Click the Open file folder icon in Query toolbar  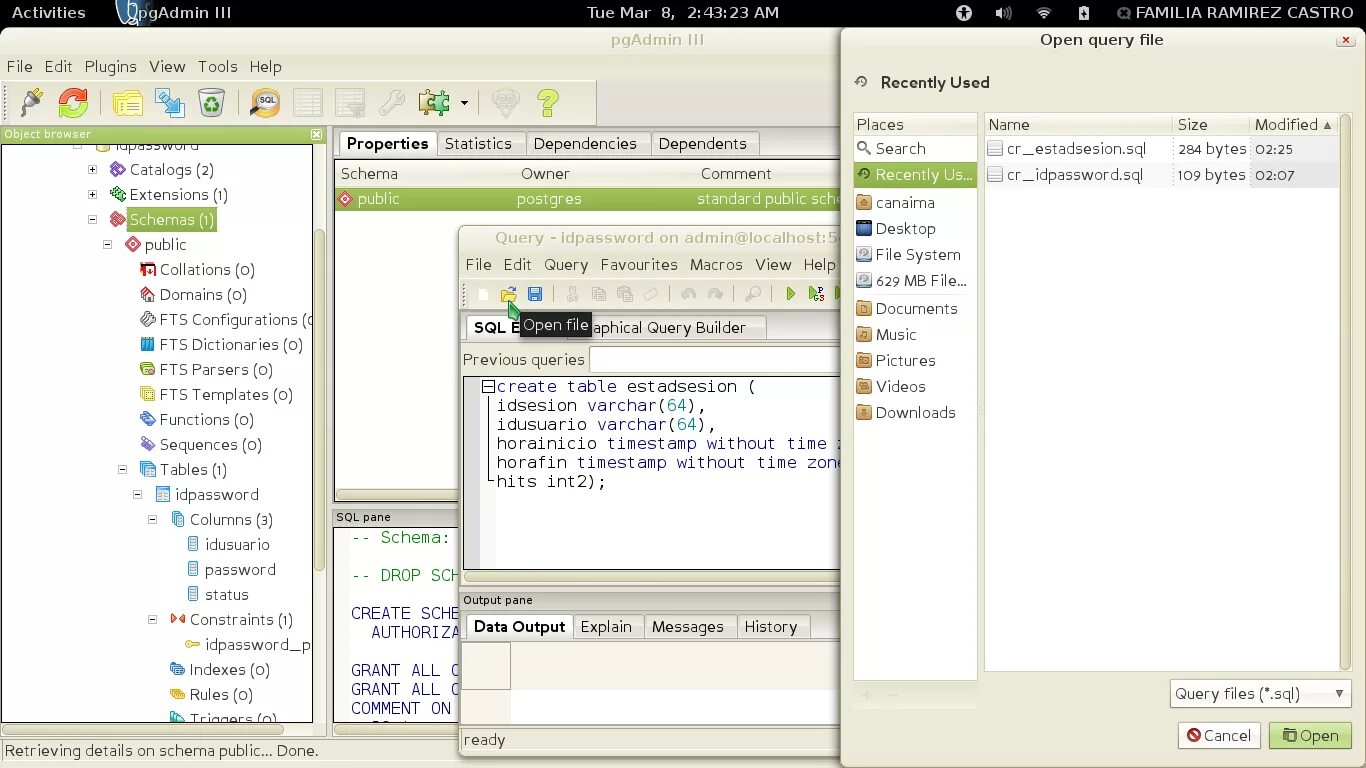click(509, 294)
